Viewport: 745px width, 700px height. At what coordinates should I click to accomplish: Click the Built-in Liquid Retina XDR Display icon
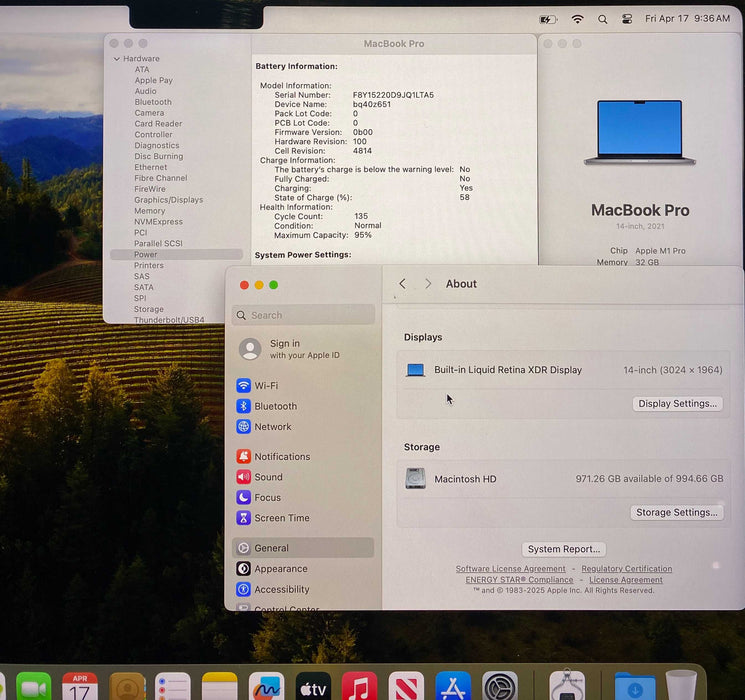tap(415, 370)
